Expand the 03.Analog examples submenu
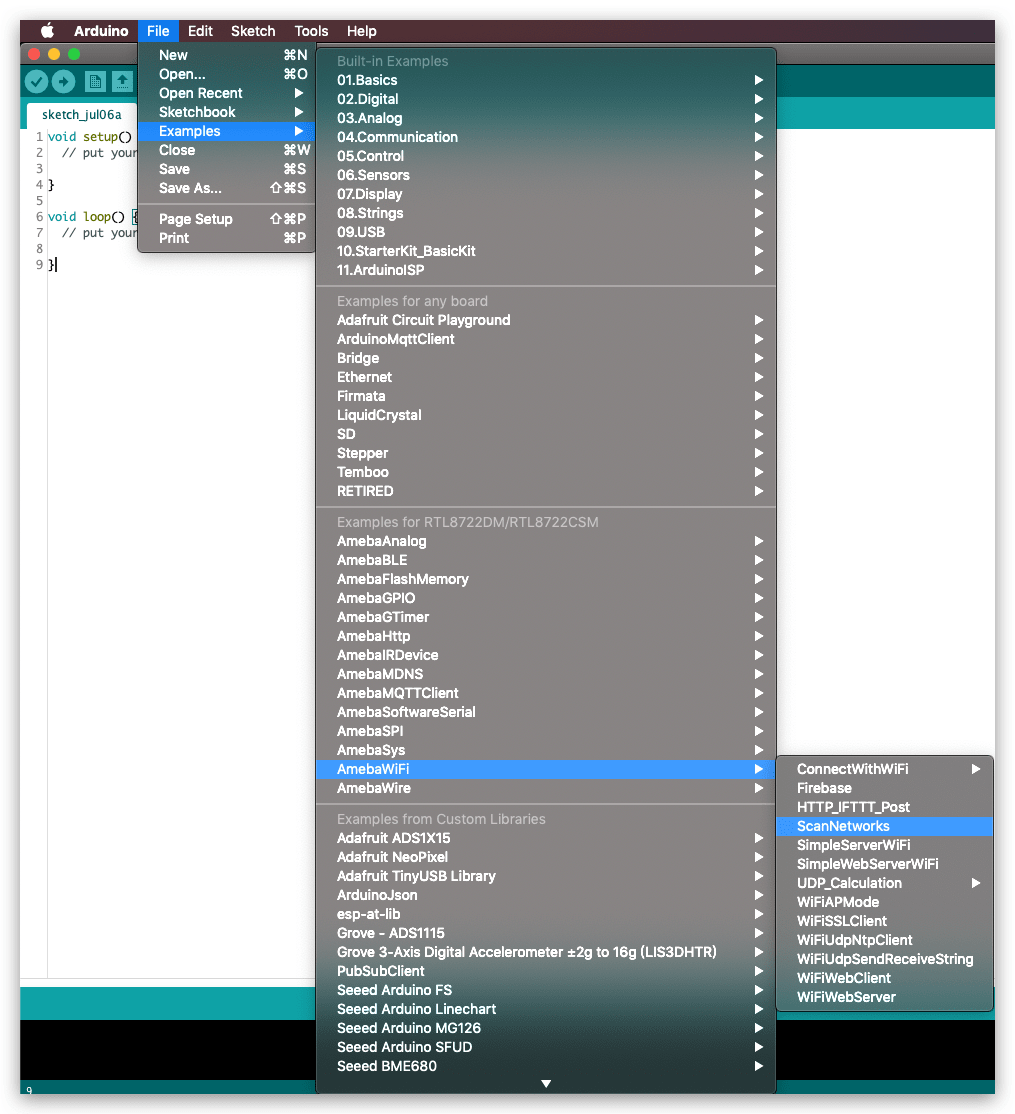The width and height of the screenshot is (1015, 1114). pos(546,118)
